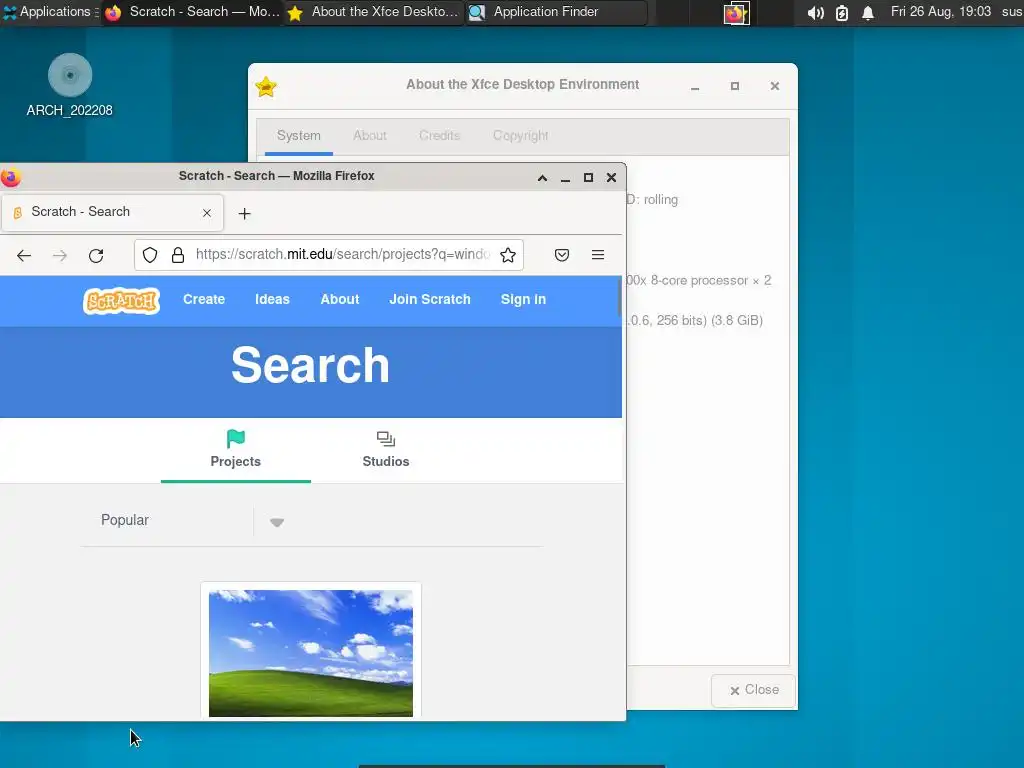Click the Close button in About Xfce
The height and width of the screenshot is (768, 1024).
[754, 690]
